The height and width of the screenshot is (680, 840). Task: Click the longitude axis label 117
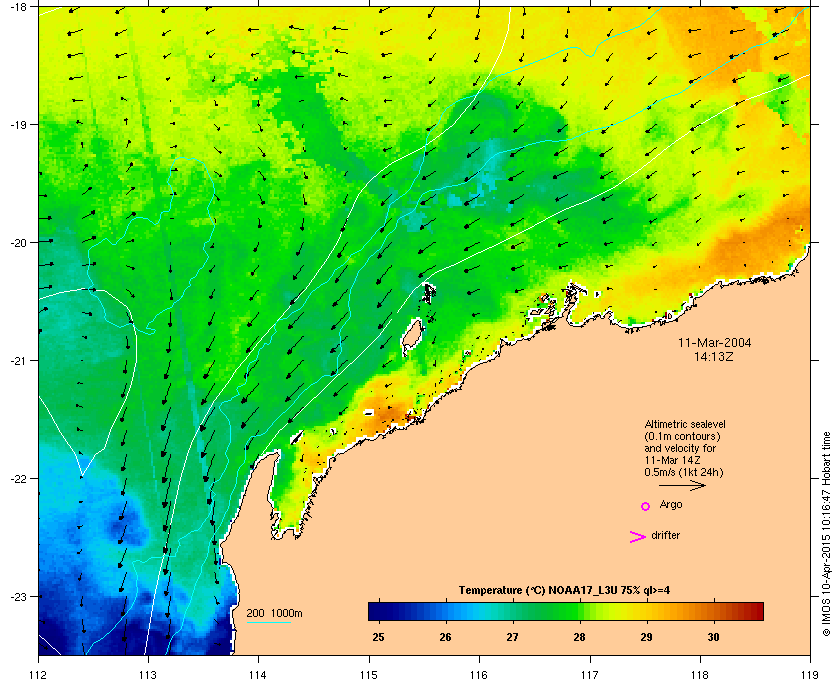(589, 674)
